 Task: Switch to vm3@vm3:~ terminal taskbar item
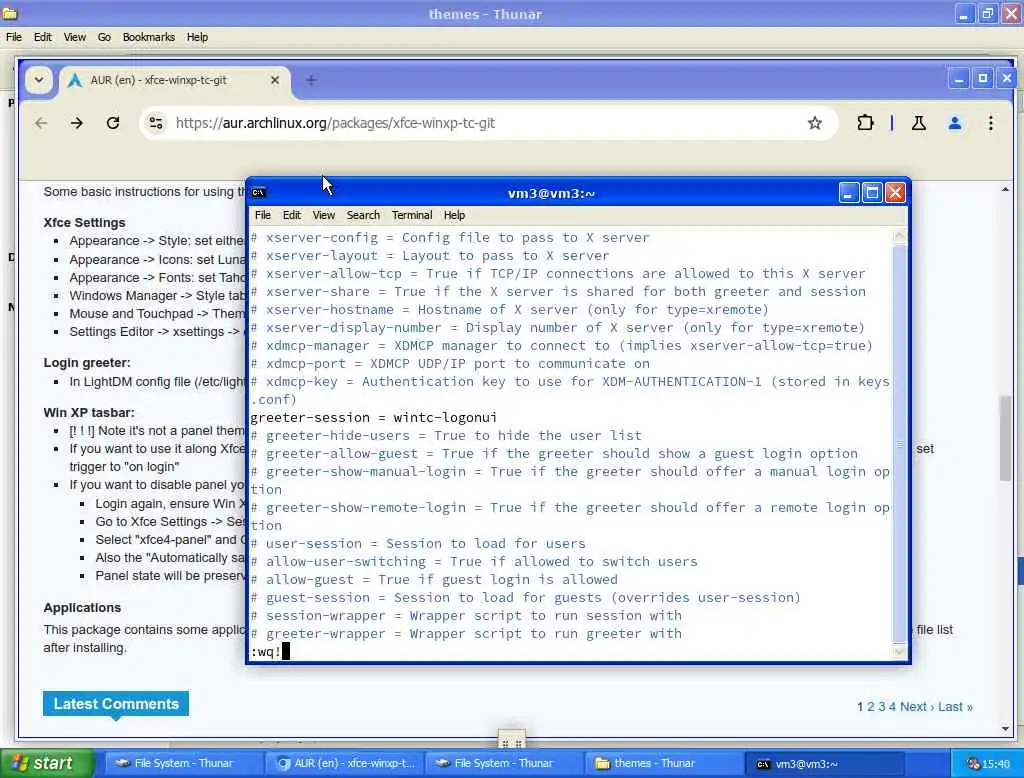pyautogui.click(x=824, y=763)
